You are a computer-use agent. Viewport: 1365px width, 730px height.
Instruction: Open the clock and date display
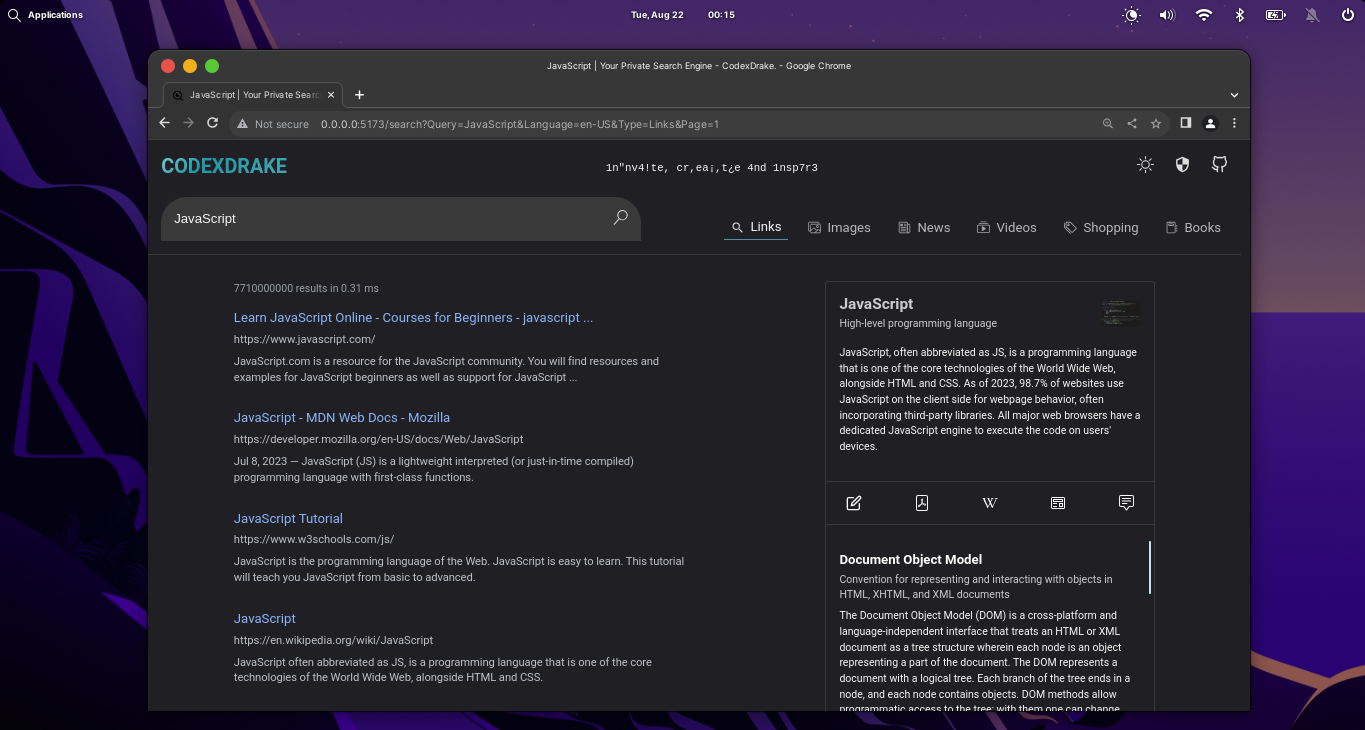[x=683, y=15]
